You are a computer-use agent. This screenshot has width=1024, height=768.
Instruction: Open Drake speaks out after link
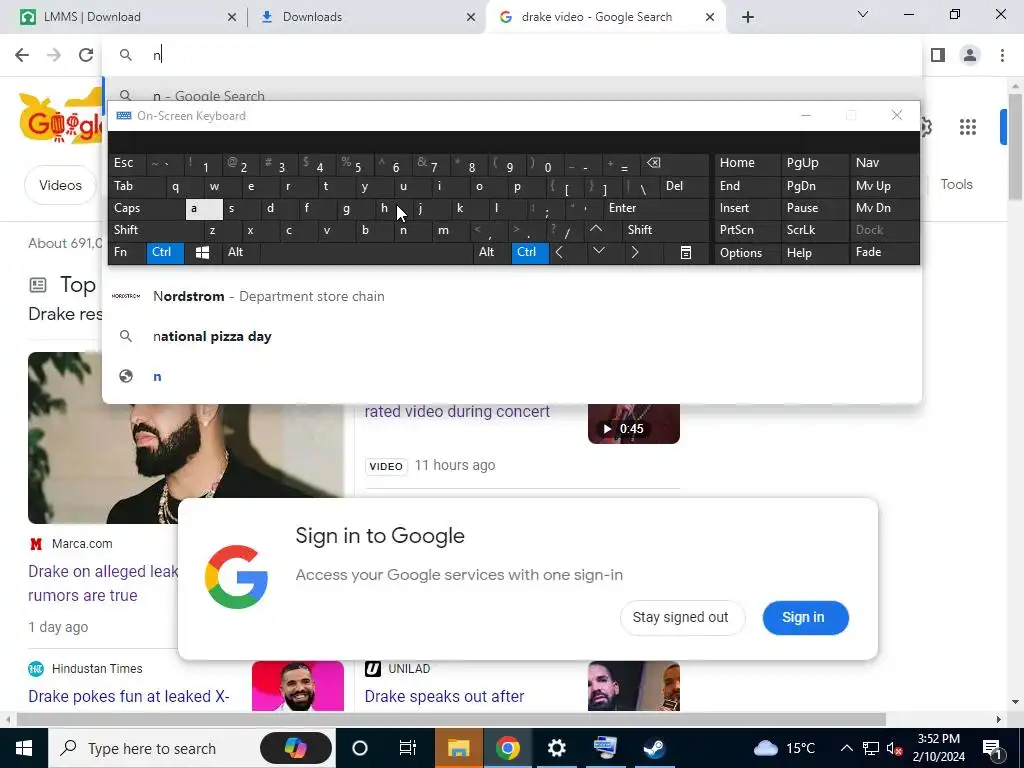[444, 697]
